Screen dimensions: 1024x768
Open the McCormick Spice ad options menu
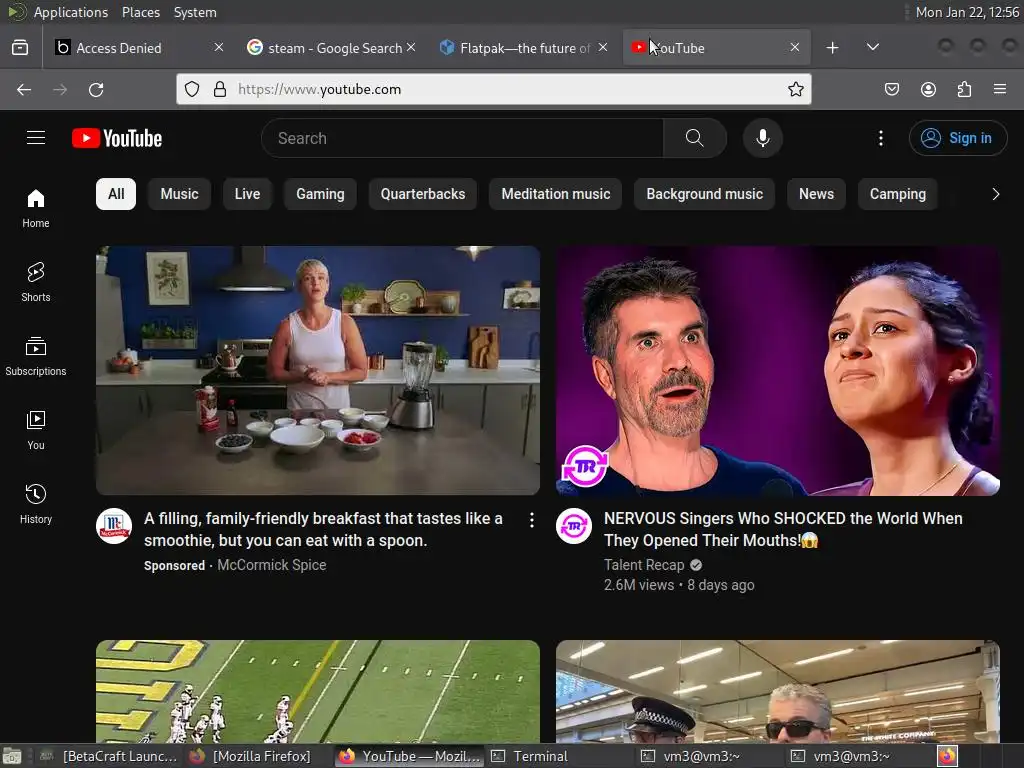tap(532, 520)
